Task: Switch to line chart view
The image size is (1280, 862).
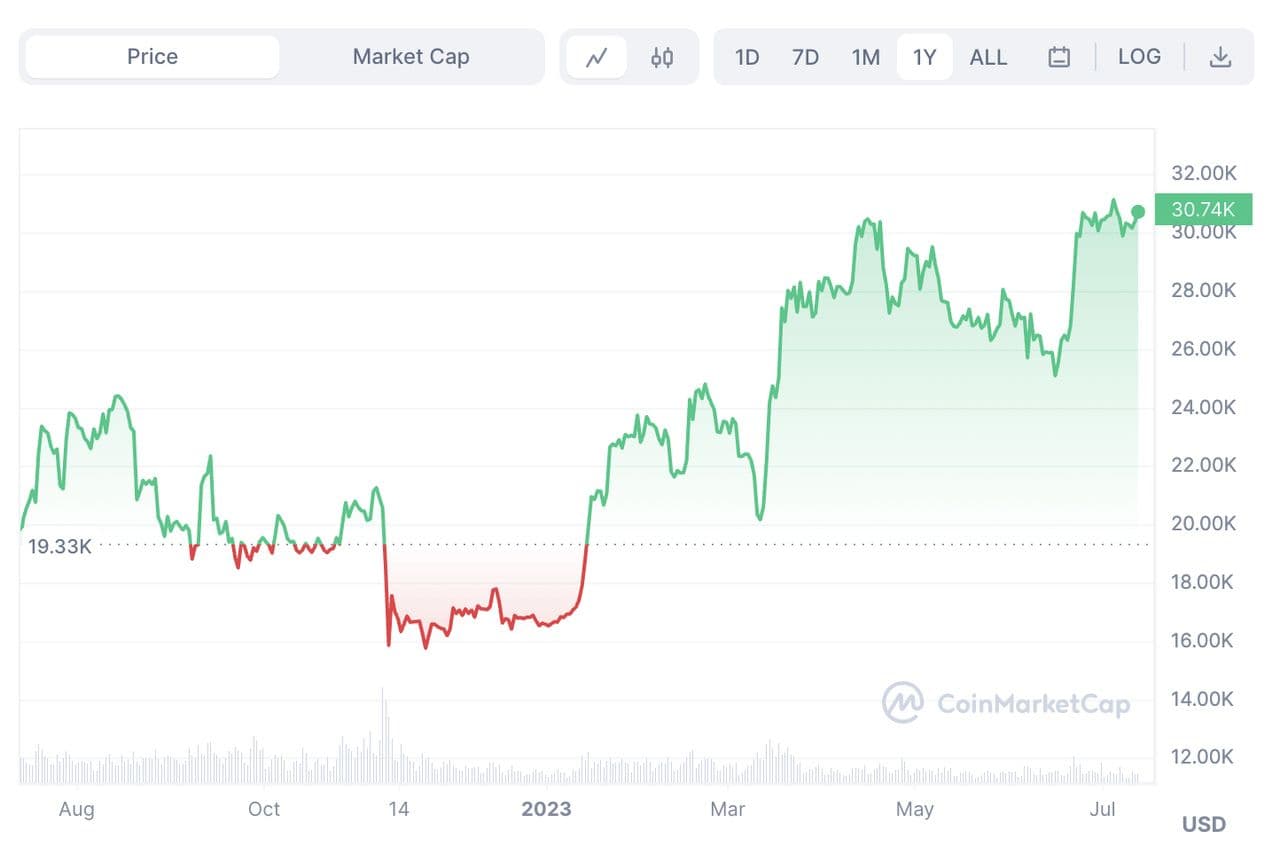Action: pyautogui.click(x=597, y=57)
